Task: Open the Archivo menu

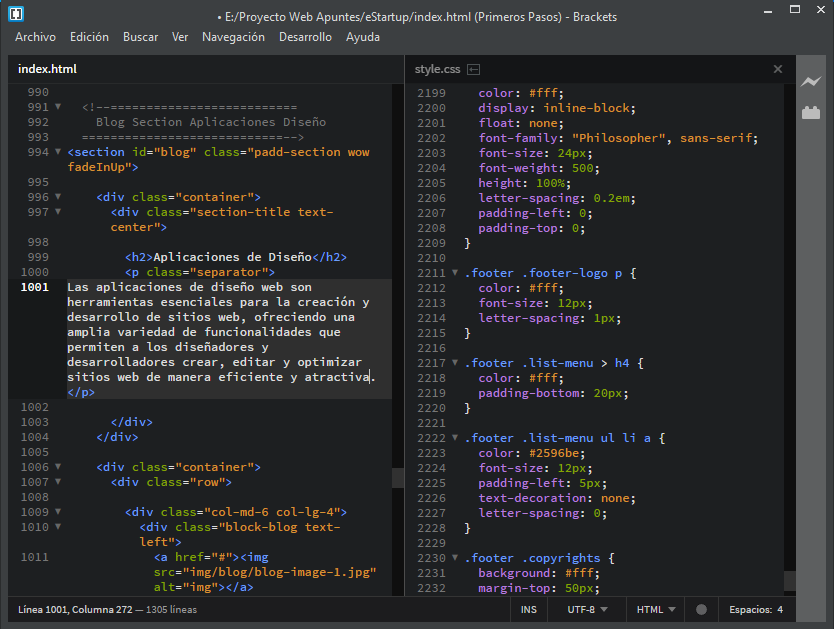Action: point(35,37)
